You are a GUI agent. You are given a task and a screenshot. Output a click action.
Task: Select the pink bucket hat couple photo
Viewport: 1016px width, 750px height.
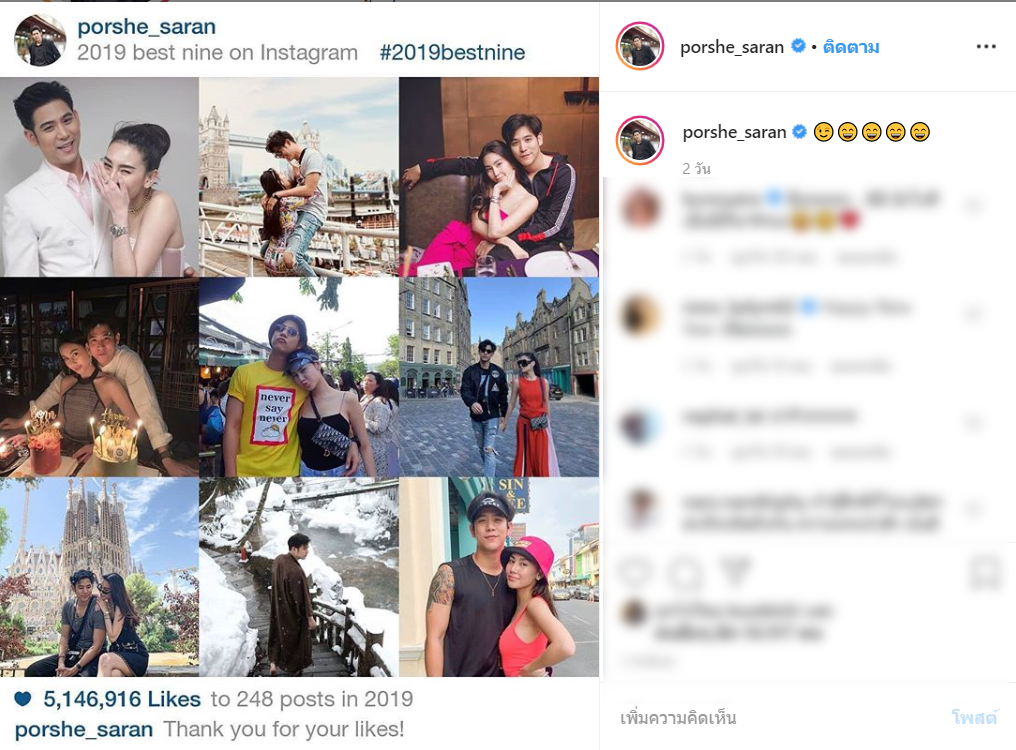[x=499, y=577]
